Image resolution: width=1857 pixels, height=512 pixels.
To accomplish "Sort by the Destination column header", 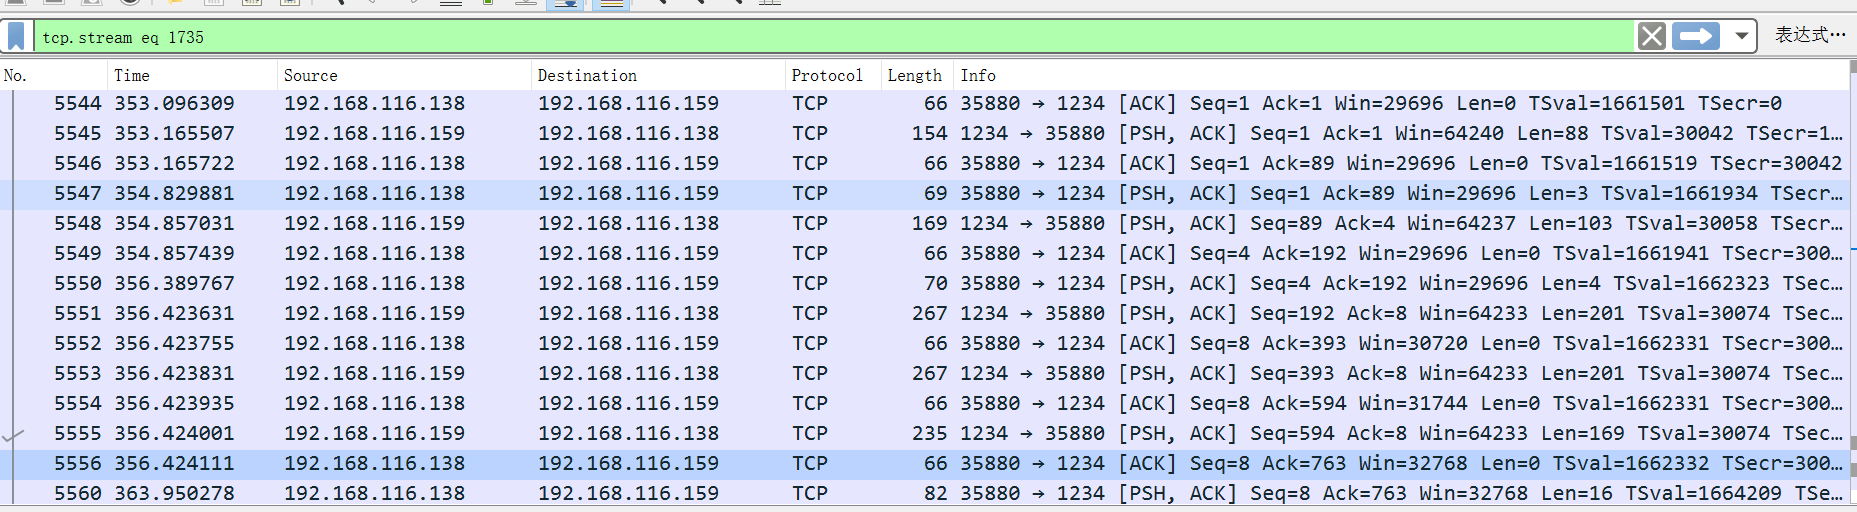I will click(658, 75).
